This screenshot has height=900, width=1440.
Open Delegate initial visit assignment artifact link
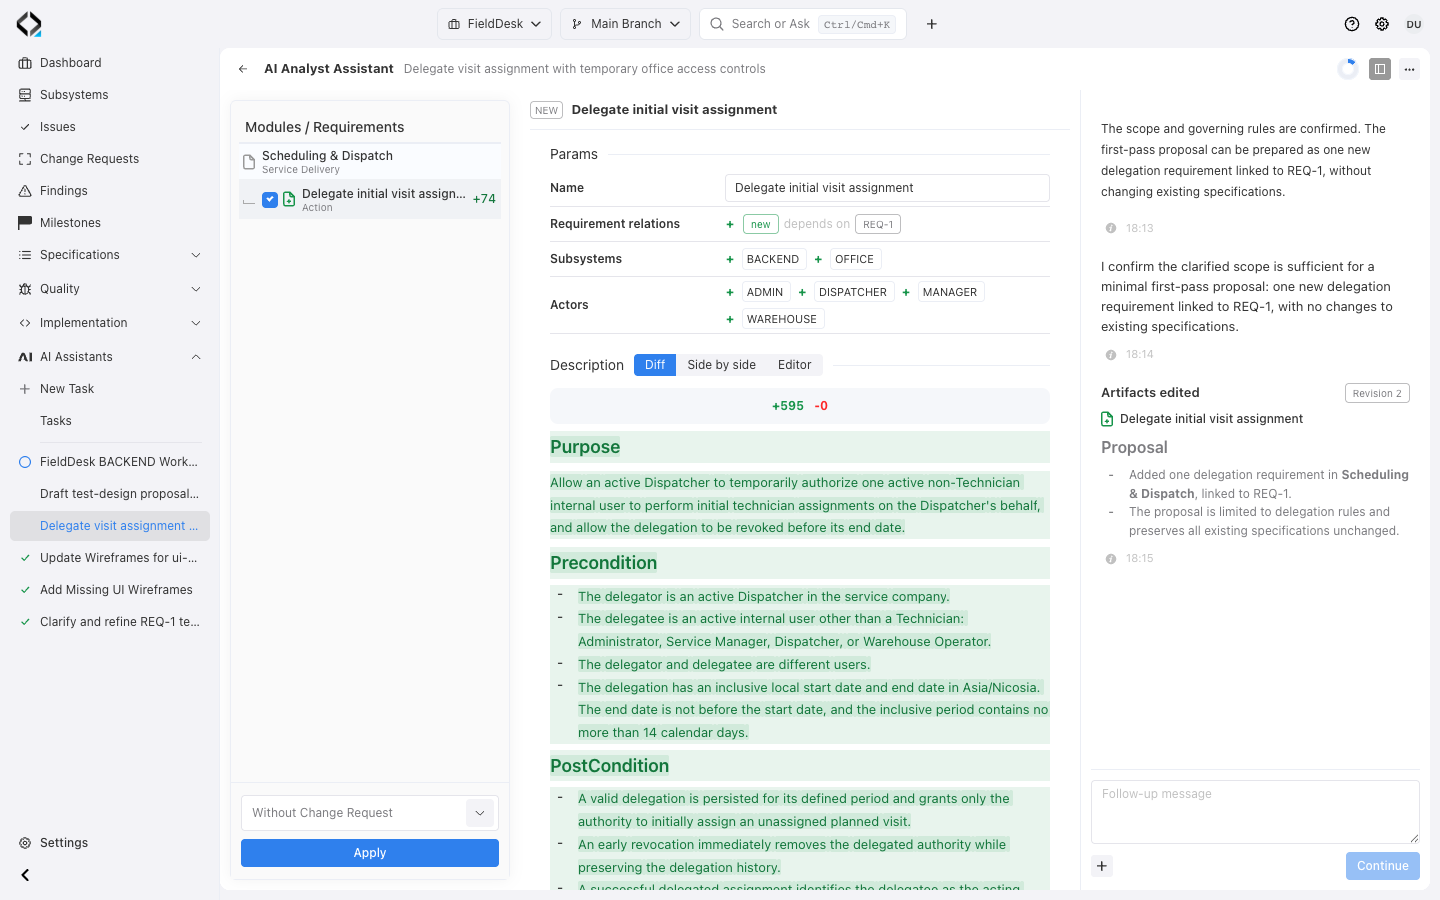(1211, 419)
